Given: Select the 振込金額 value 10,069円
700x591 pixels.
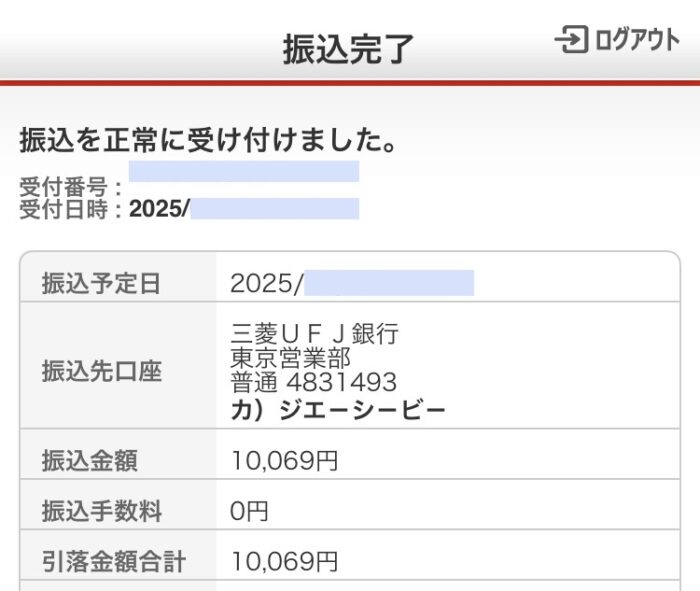Looking at the screenshot, I should (x=284, y=461).
